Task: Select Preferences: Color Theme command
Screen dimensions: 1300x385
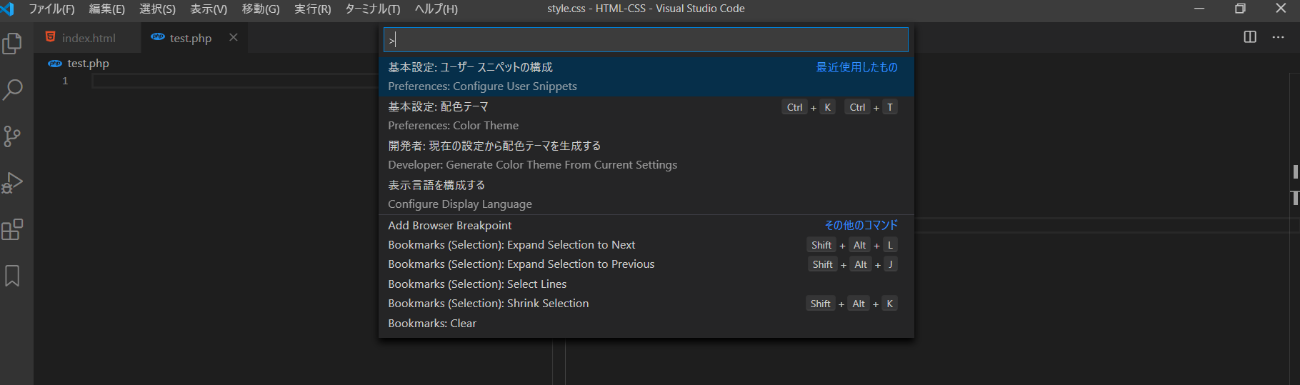Action: tap(646, 116)
